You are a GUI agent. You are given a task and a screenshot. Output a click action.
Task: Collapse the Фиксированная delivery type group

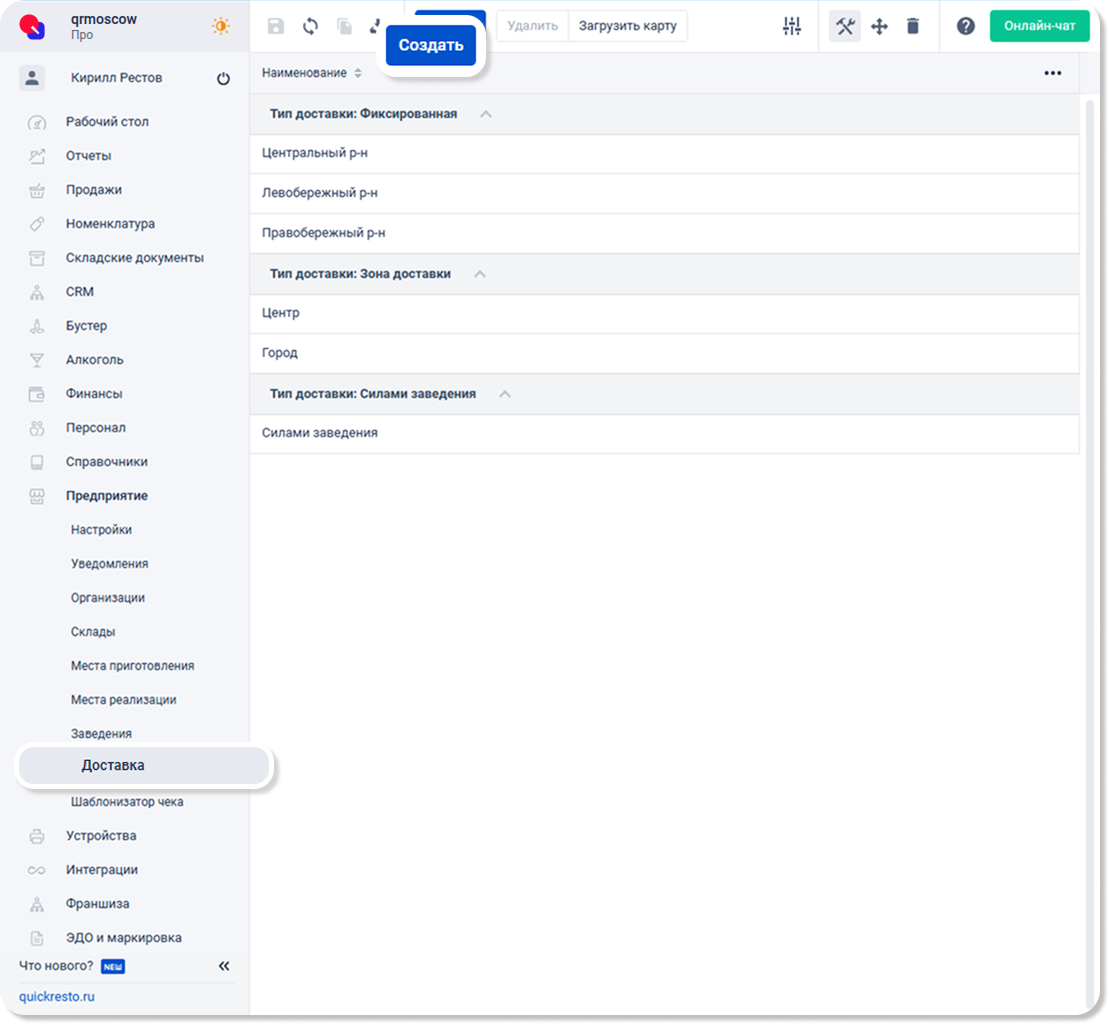pos(486,114)
